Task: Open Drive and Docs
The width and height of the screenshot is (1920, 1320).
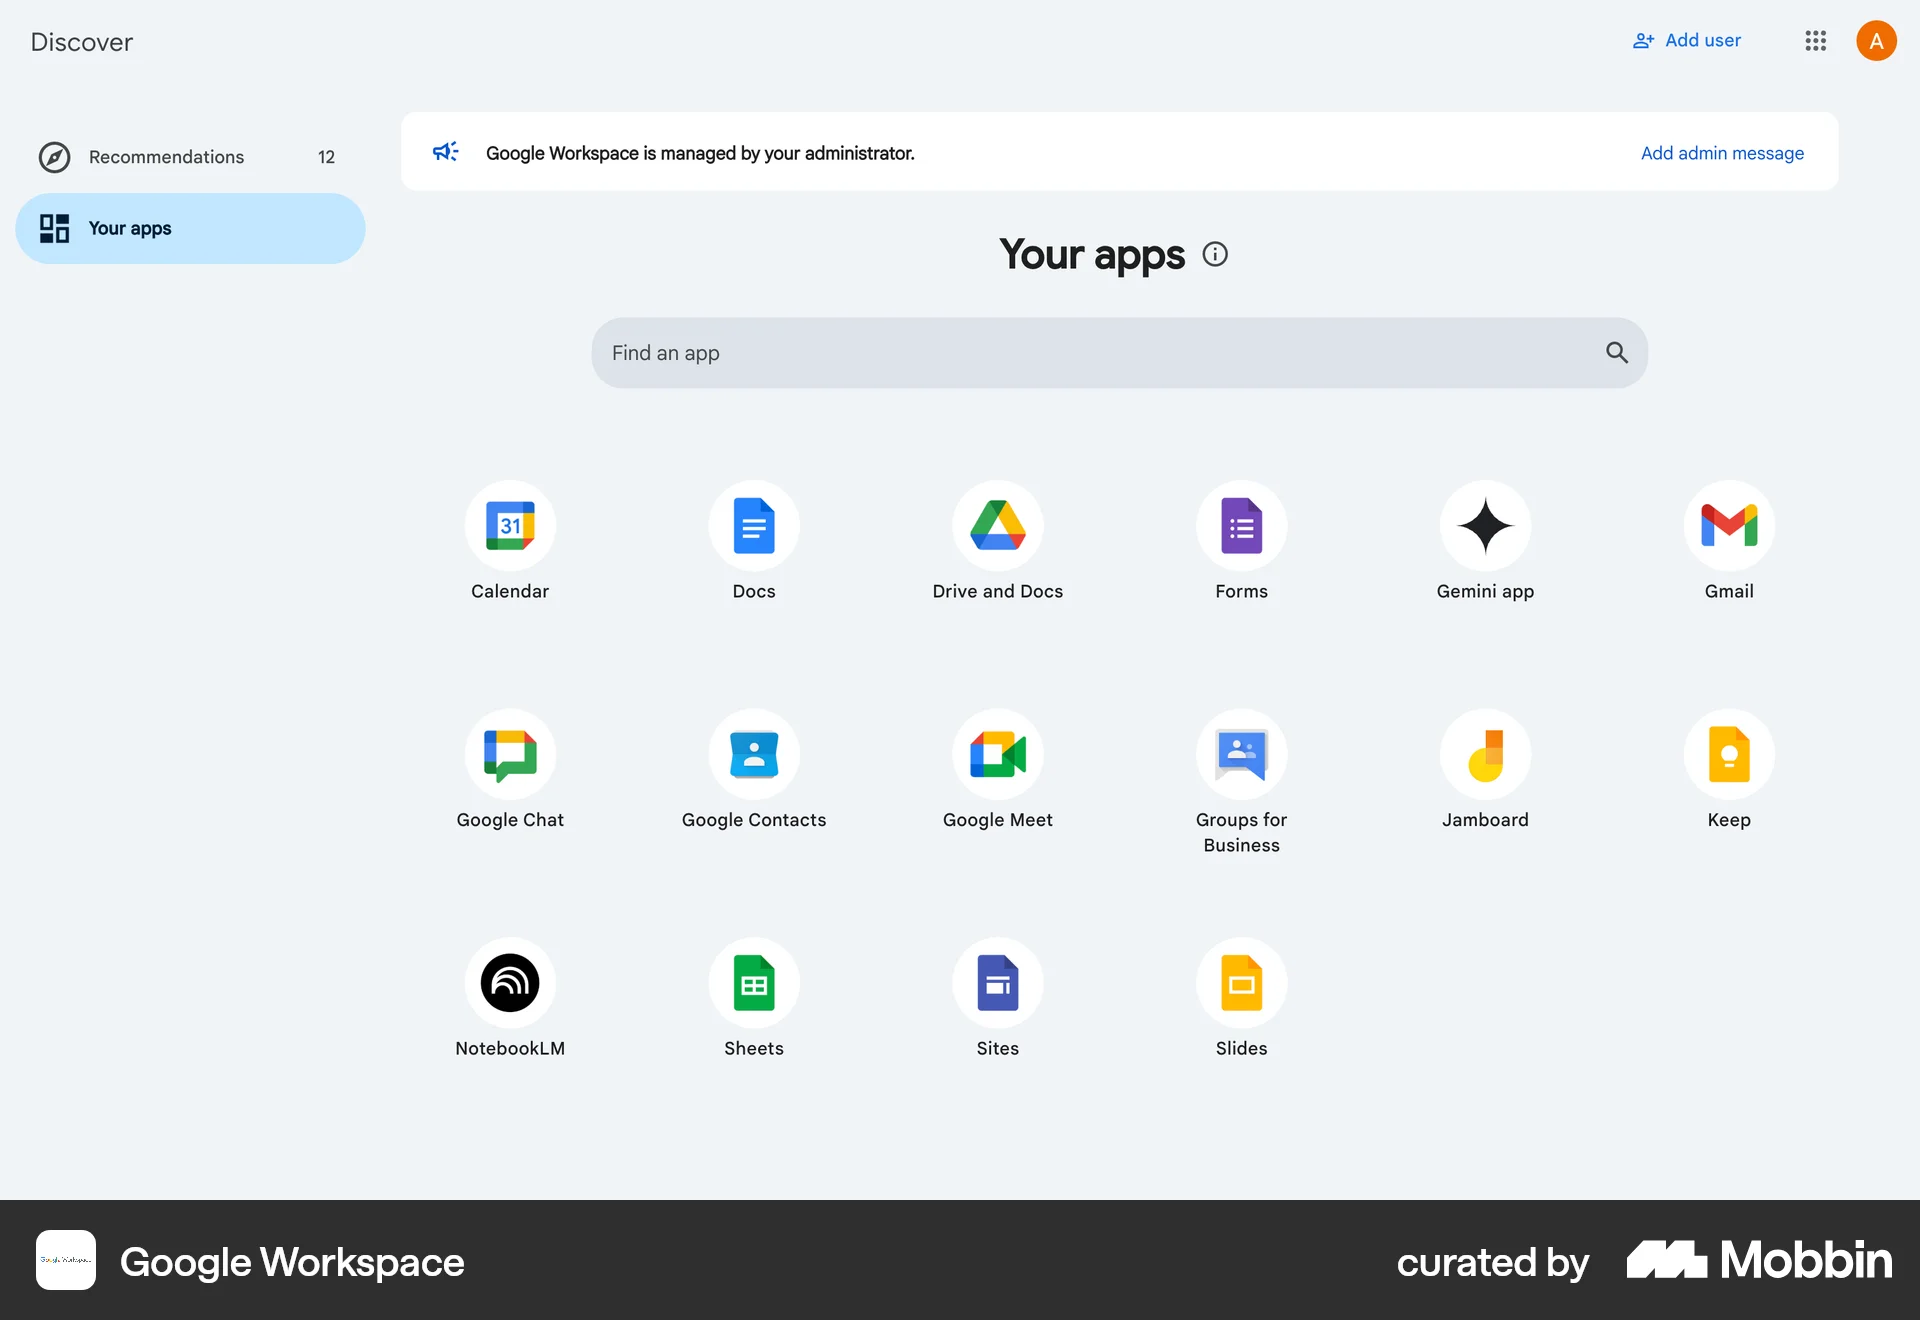Action: (997, 526)
